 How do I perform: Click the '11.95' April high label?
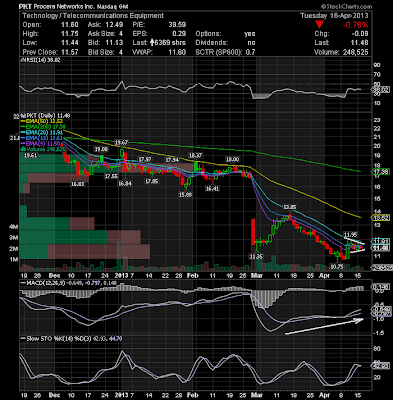tap(350, 234)
